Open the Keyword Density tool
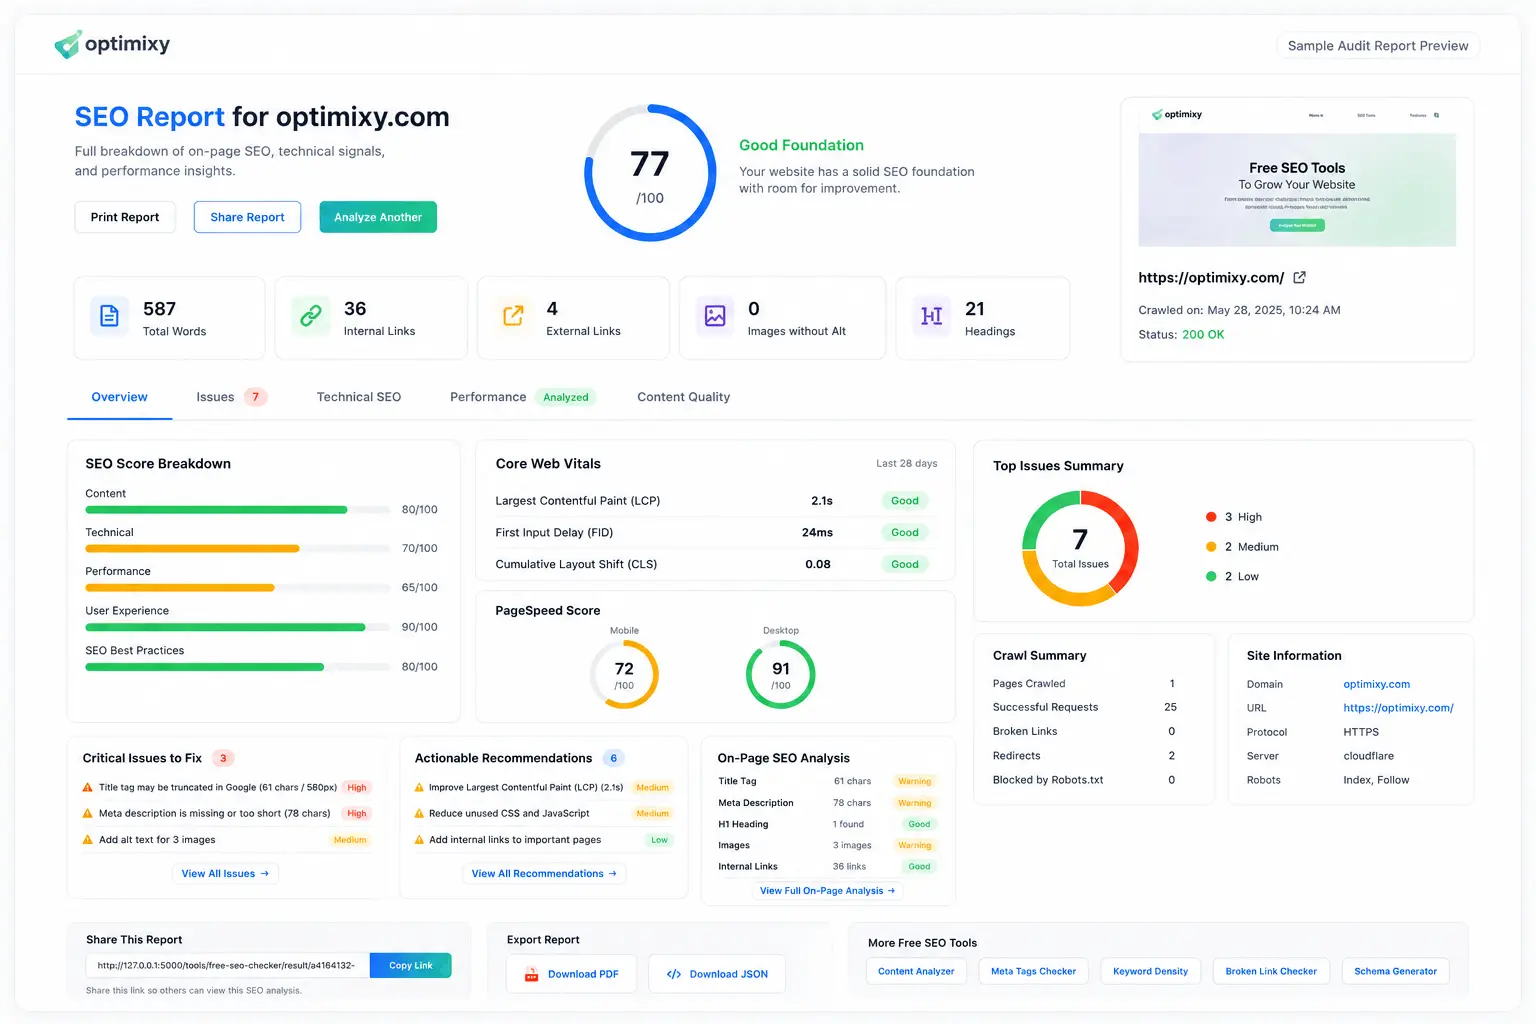 1150,971
